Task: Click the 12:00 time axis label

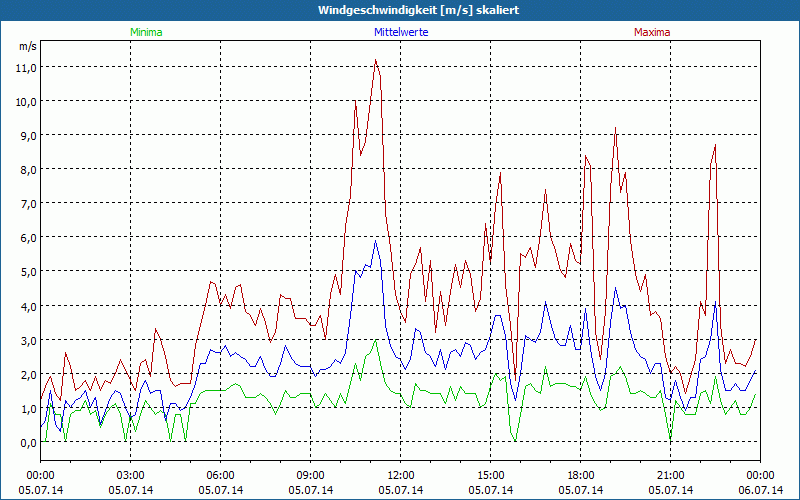Action: [x=401, y=476]
